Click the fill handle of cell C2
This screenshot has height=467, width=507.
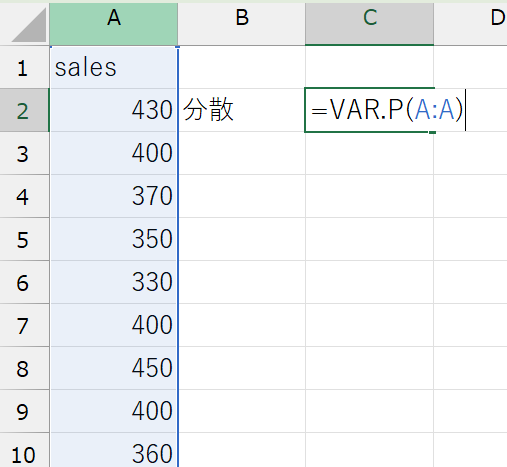point(432,132)
